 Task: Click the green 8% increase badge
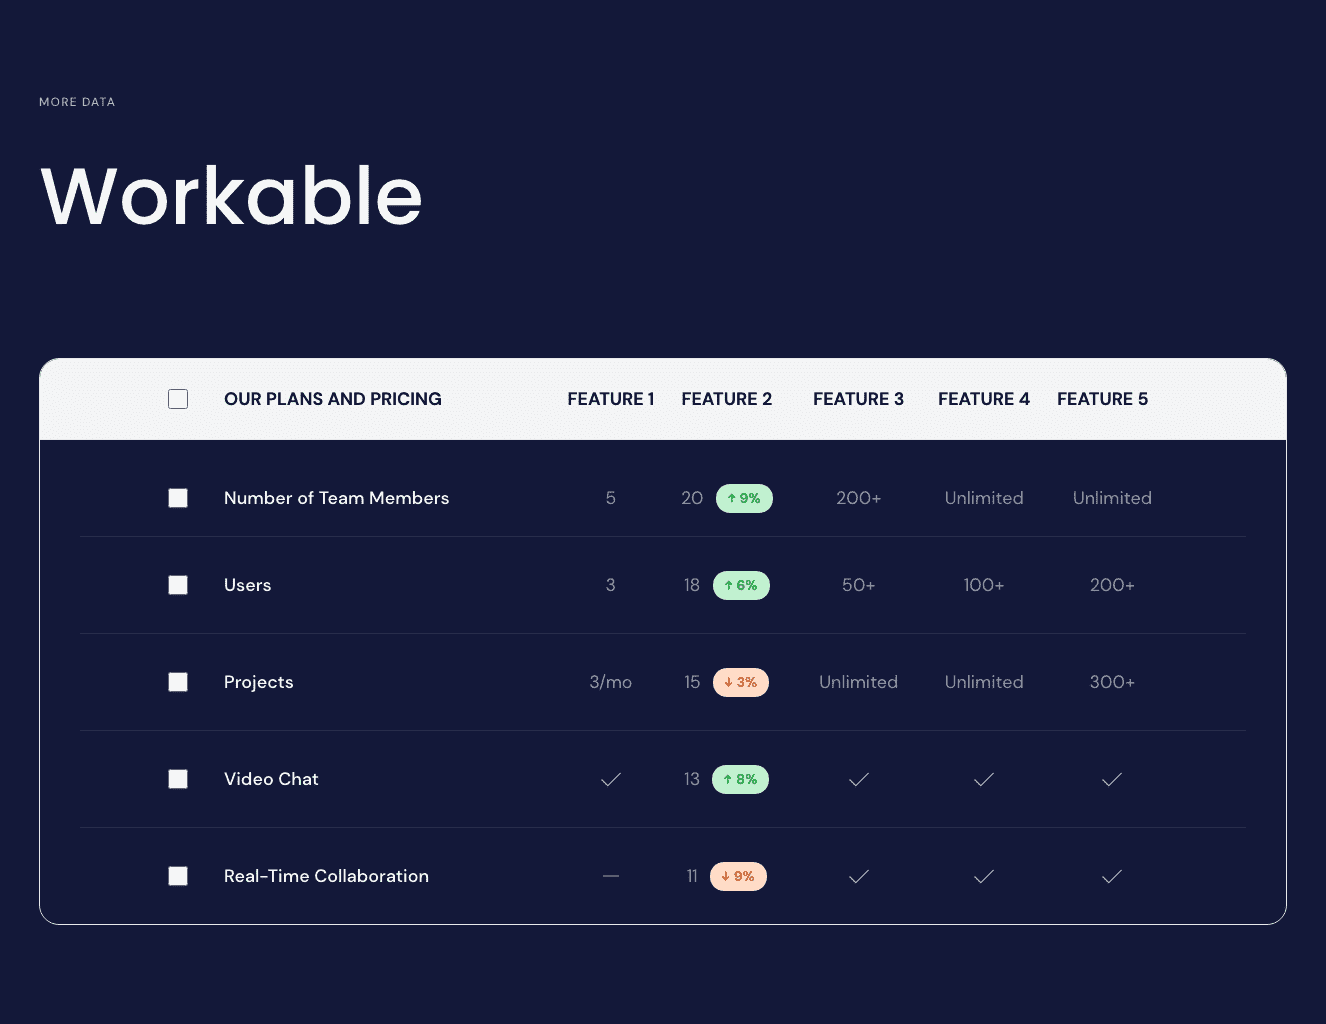[740, 779]
